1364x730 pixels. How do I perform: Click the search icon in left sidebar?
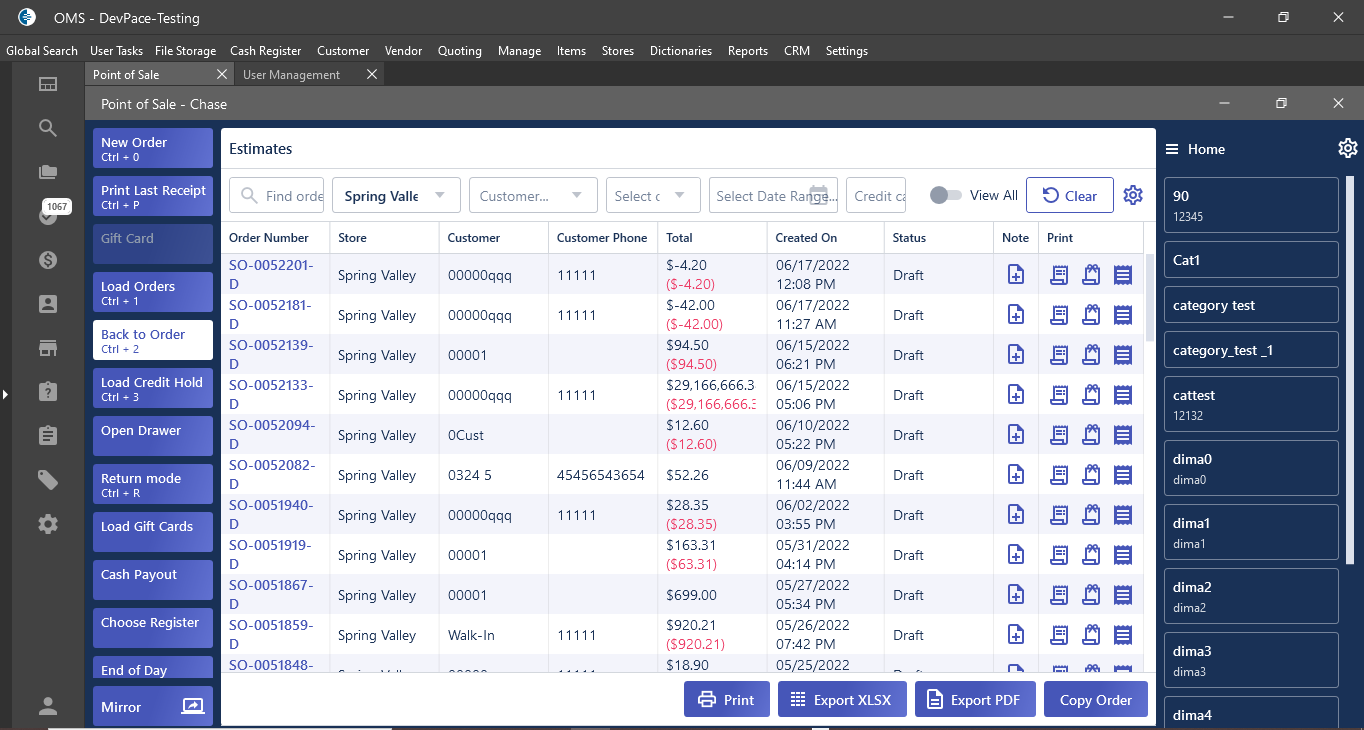point(48,128)
